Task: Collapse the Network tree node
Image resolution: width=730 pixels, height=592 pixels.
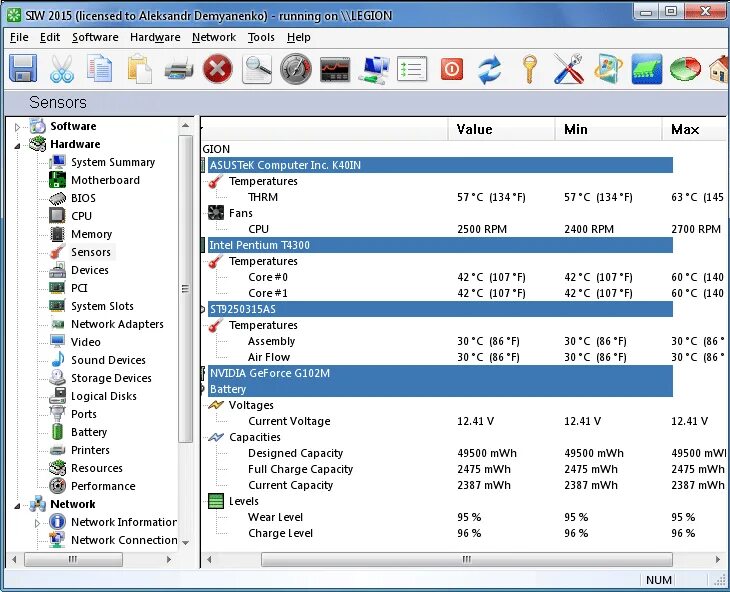Action: [x=17, y=506]
